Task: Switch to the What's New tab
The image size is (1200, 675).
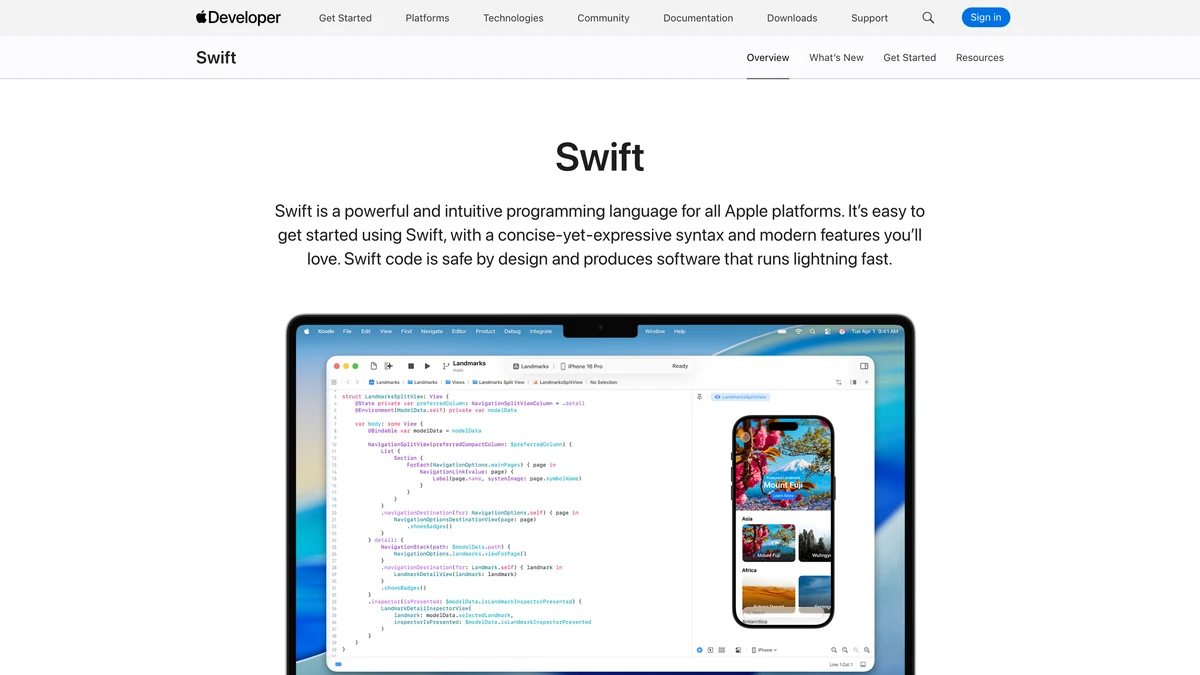Action: click(836, 58)
